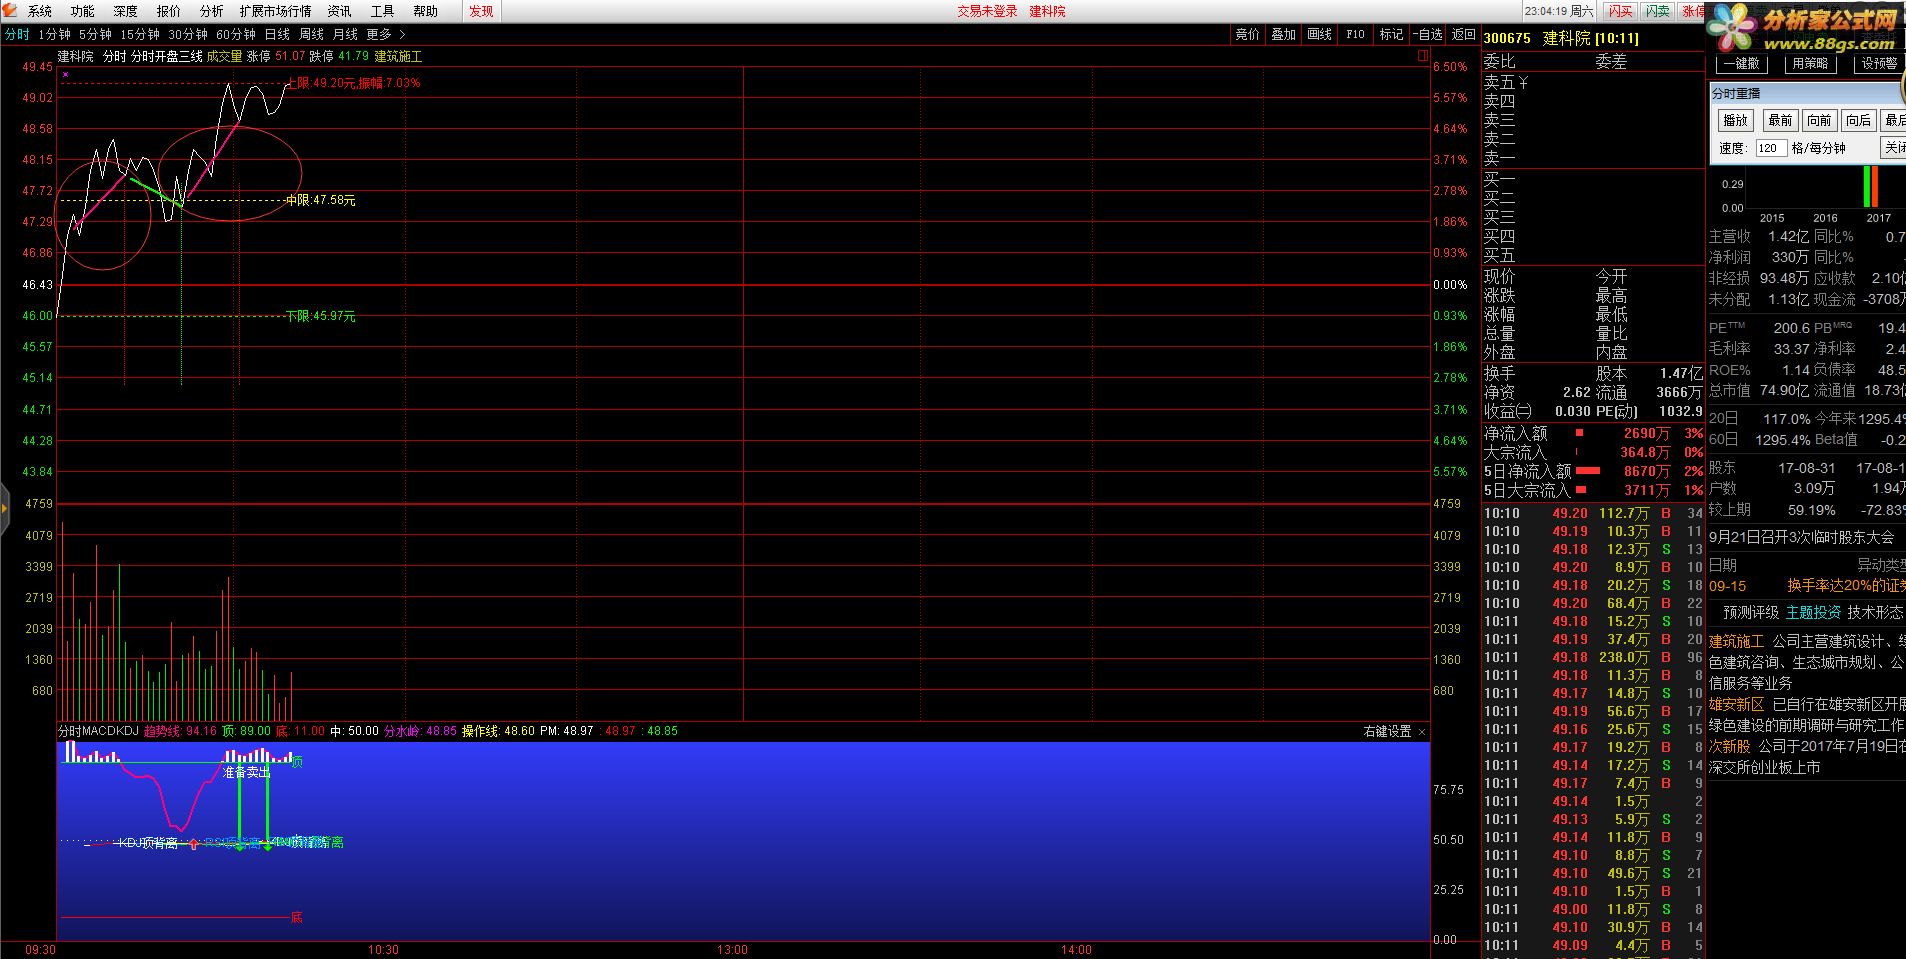This screenshot has width=1906, height=959.
Task: Click the orange 建筑施工 concept link in the info panel
Action: point(1737,641)
